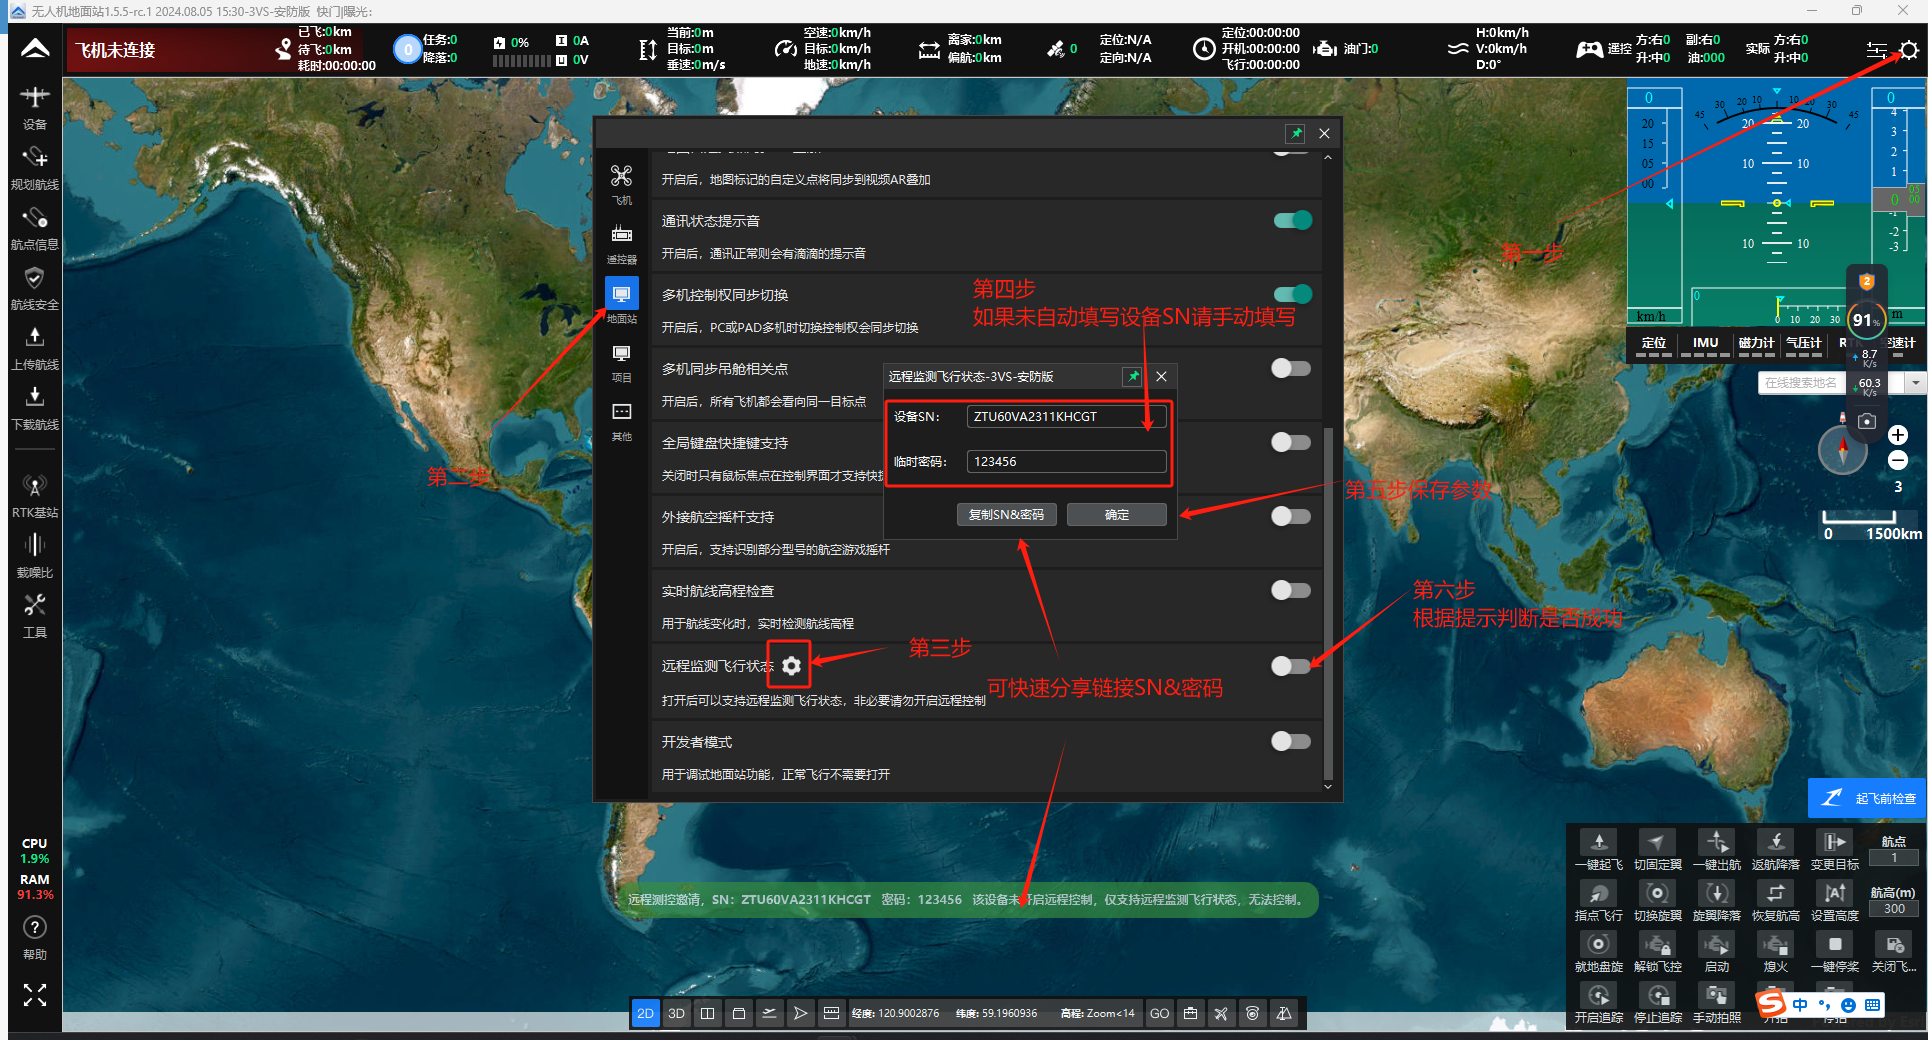Click the split-view layout button
Viewport: 1928px width, 1040px height.
point(707,1013)
